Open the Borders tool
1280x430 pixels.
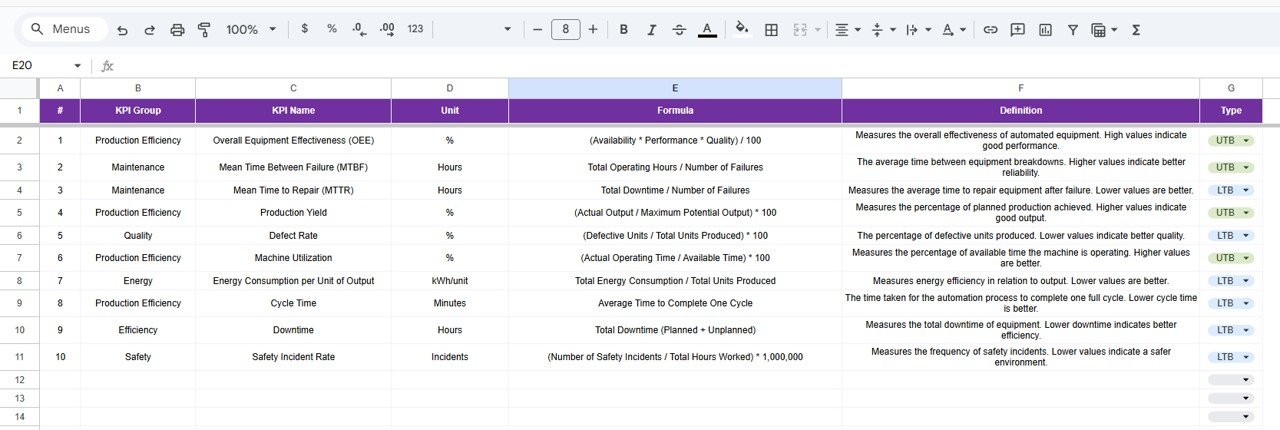click(771, 30)
